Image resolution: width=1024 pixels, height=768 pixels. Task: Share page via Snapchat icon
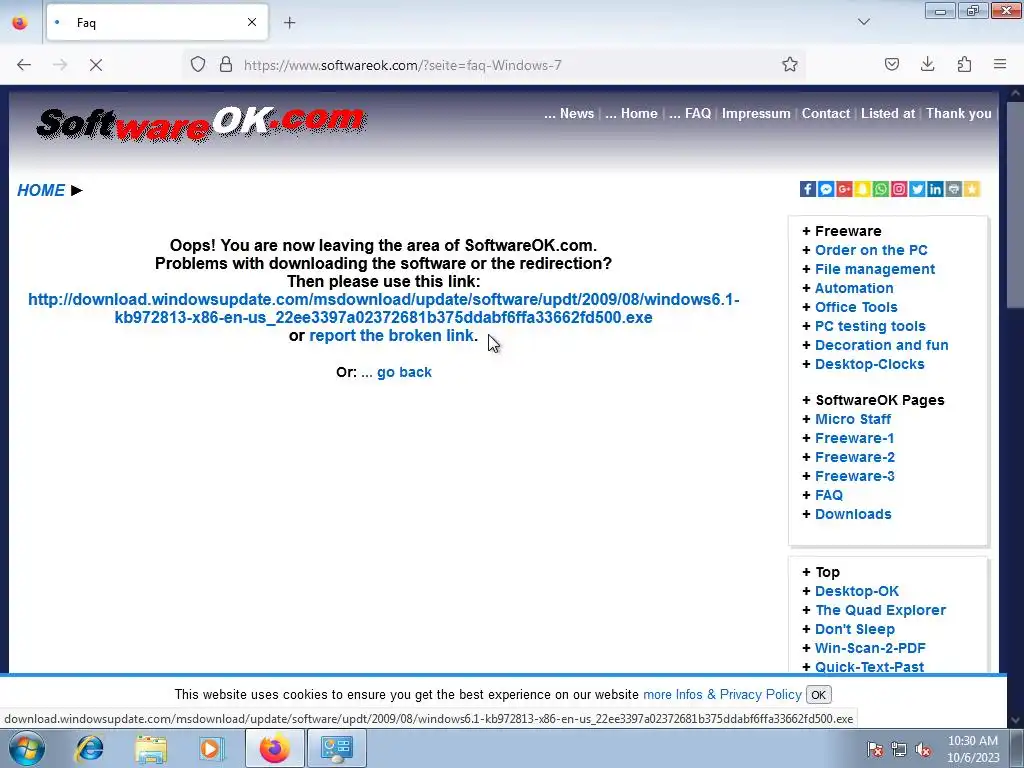[x=863, y=189]
